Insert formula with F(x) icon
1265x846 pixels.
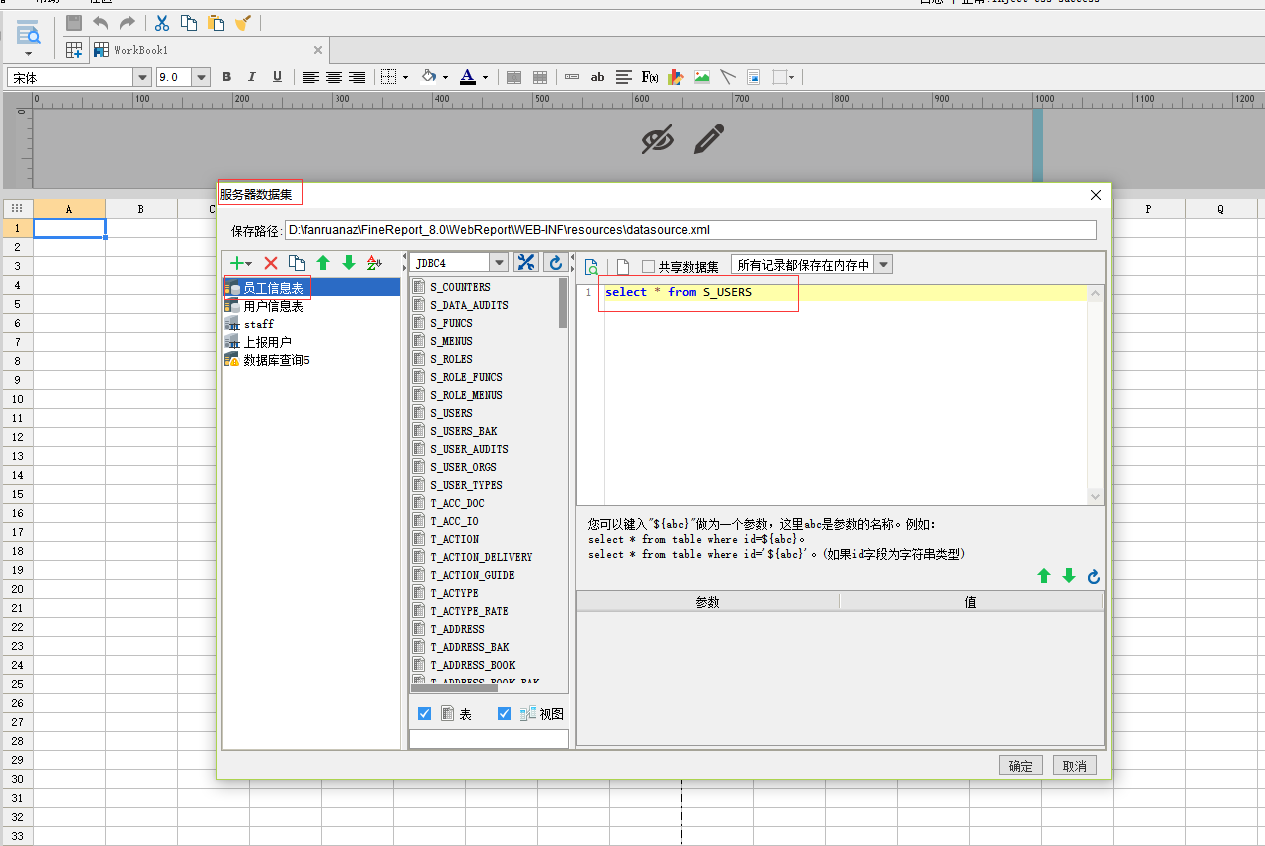(x=650, y=77)
